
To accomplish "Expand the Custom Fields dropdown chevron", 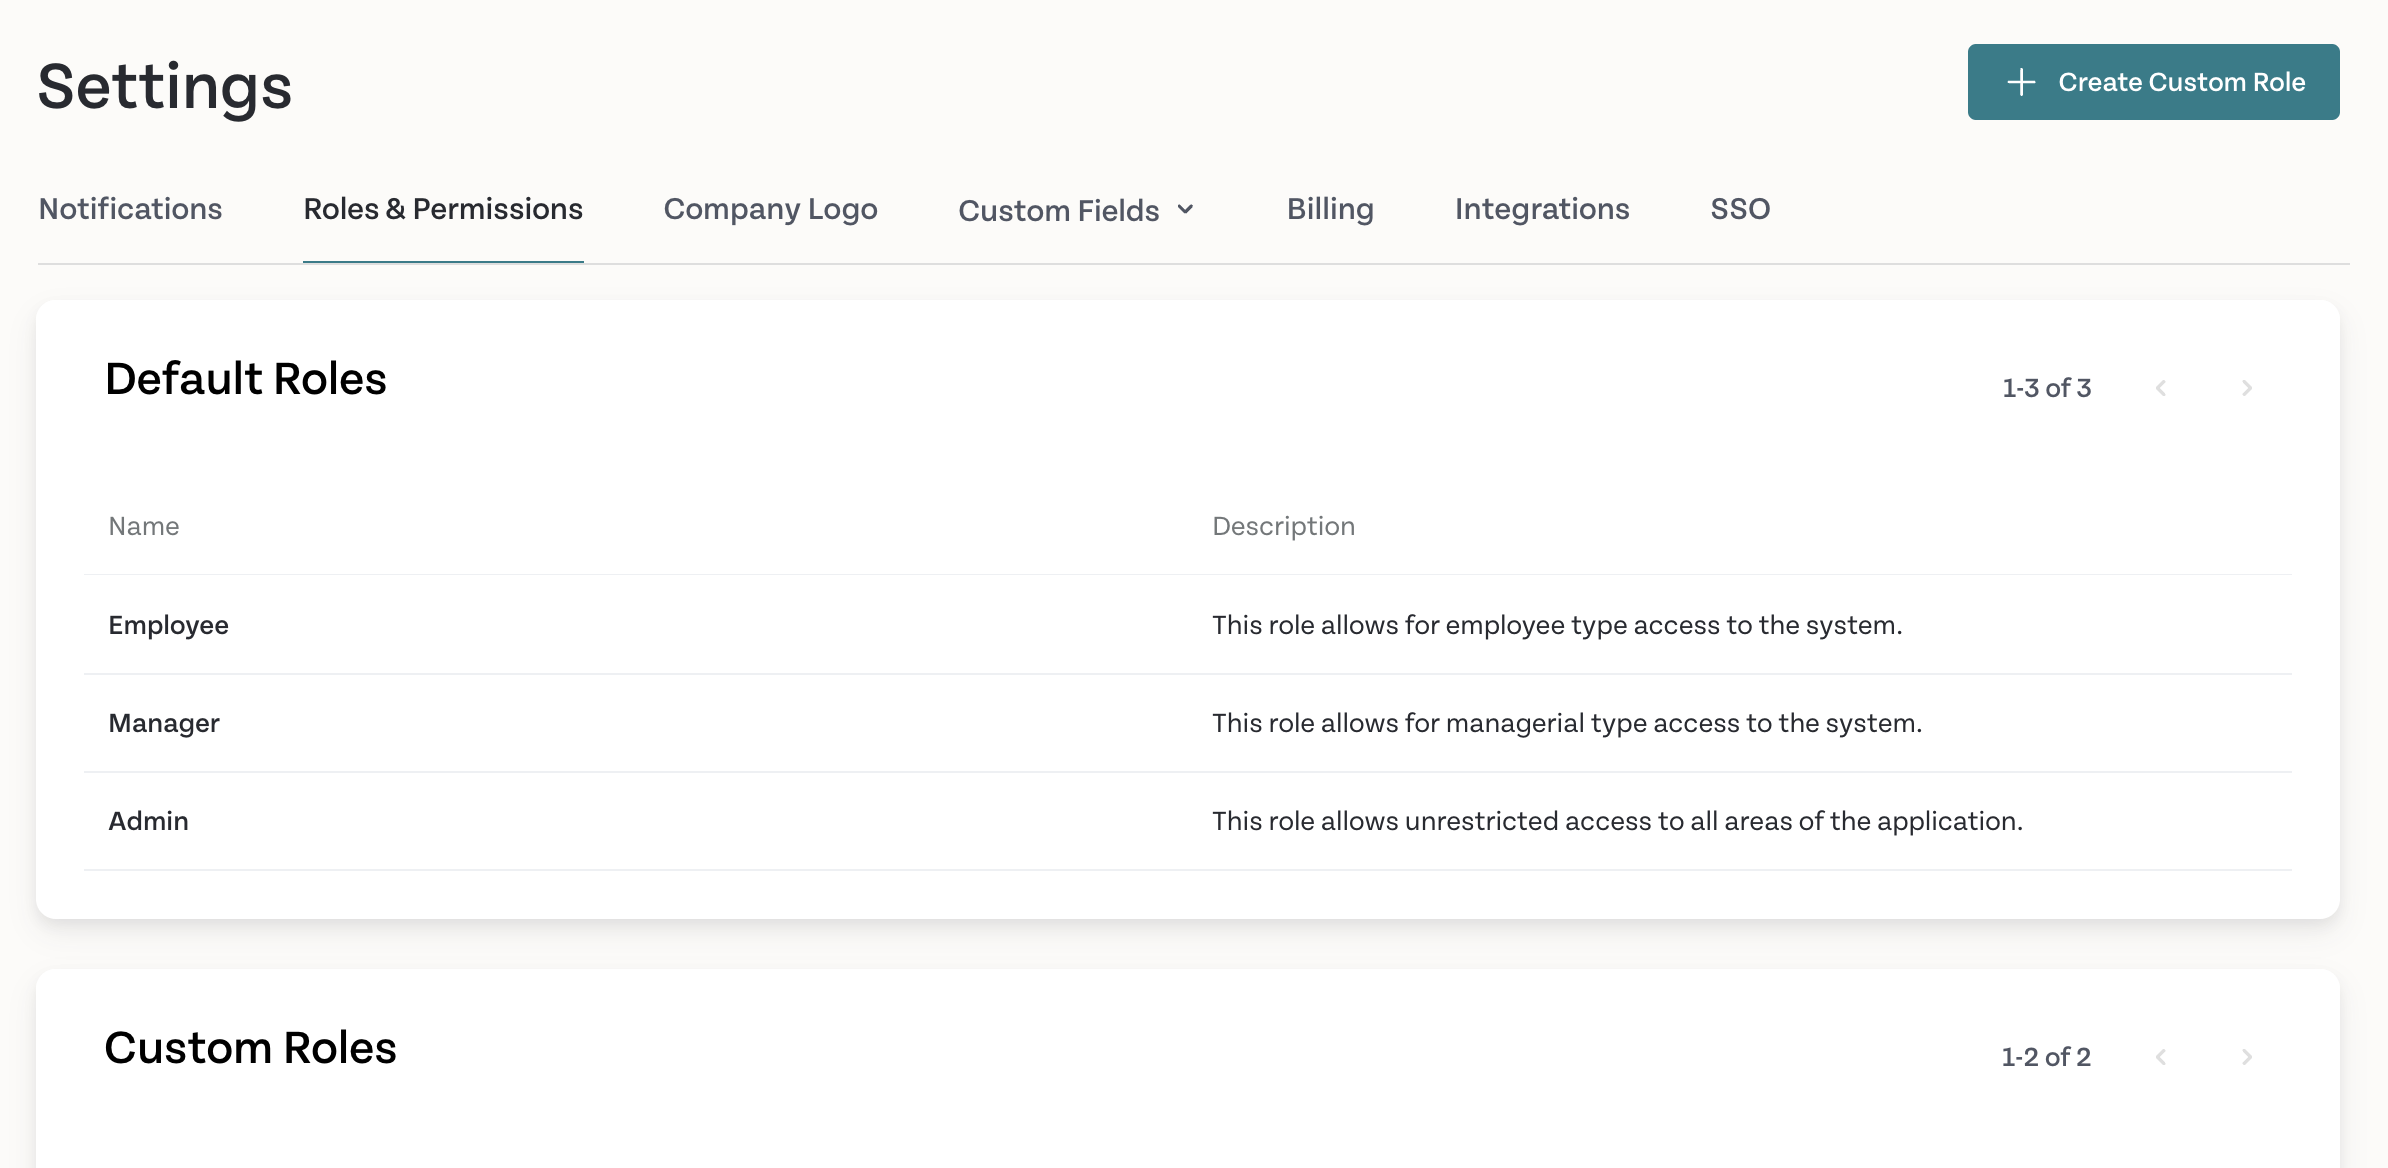I will point(1186,210).
